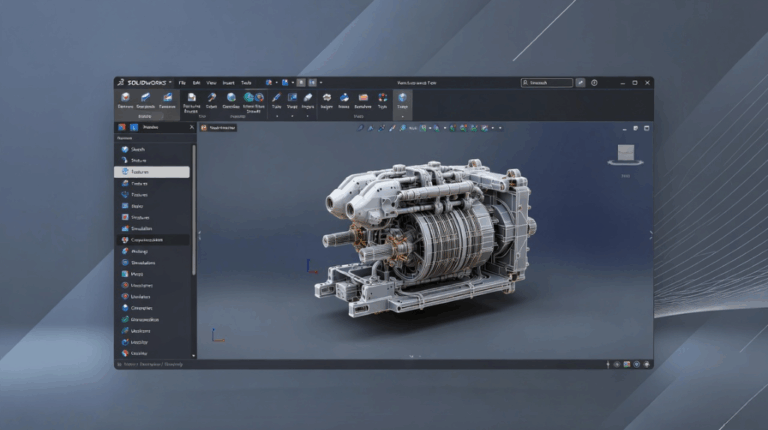Screen dimensions: 768x430
Task: Click the blue square ribbon icon beside the pencil
Action: 292,97
